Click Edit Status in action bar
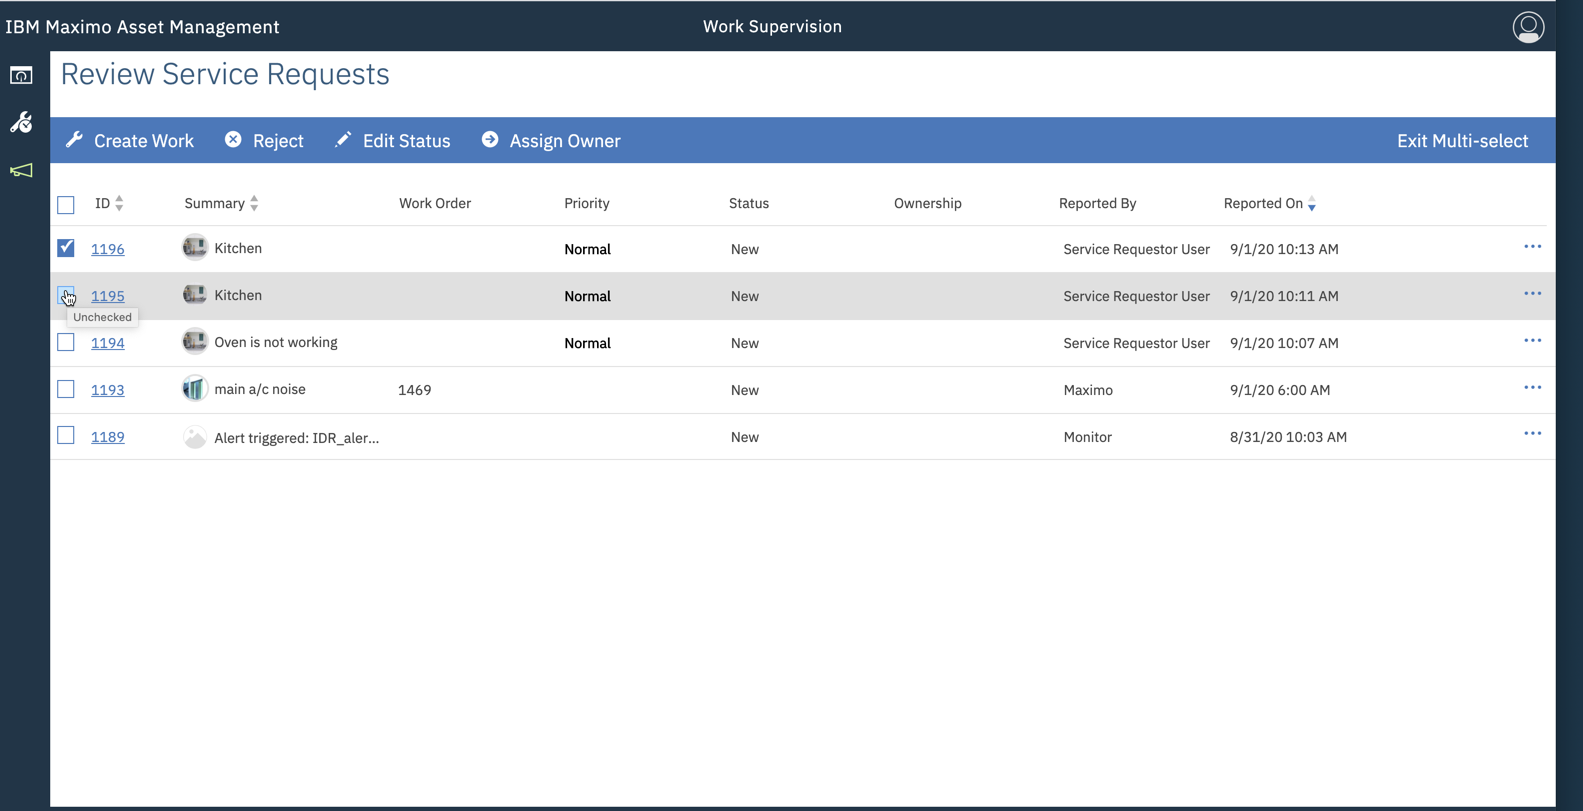The height and width of the screenshot is (811, 1583). 393,141
